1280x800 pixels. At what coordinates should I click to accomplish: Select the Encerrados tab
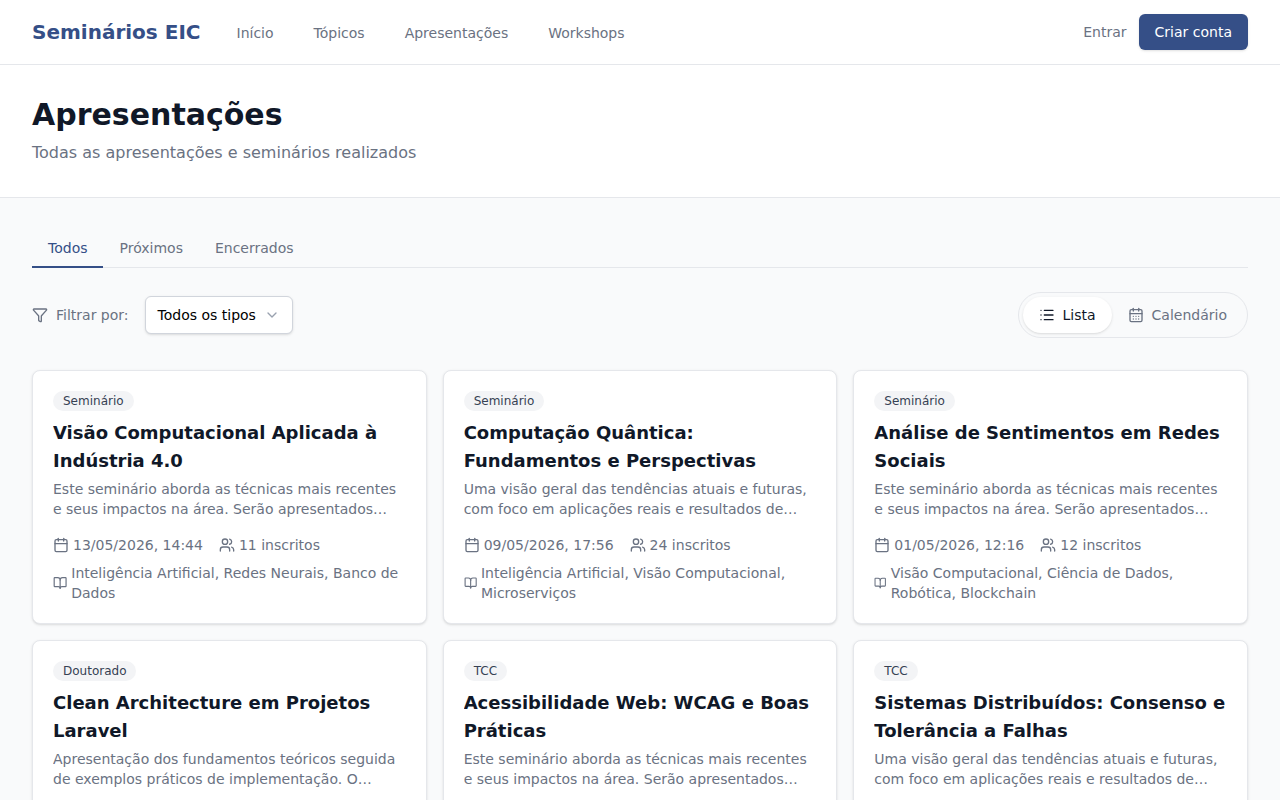click(x=254, y=248)
